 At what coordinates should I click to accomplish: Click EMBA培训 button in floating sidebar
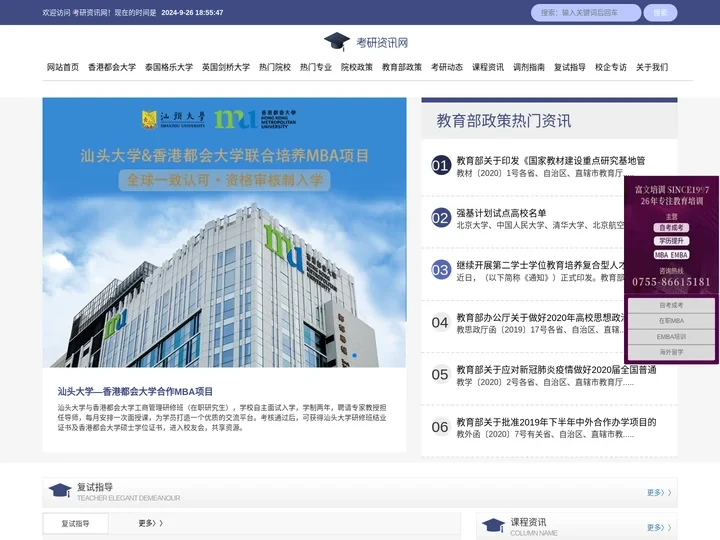coord(671,337)
